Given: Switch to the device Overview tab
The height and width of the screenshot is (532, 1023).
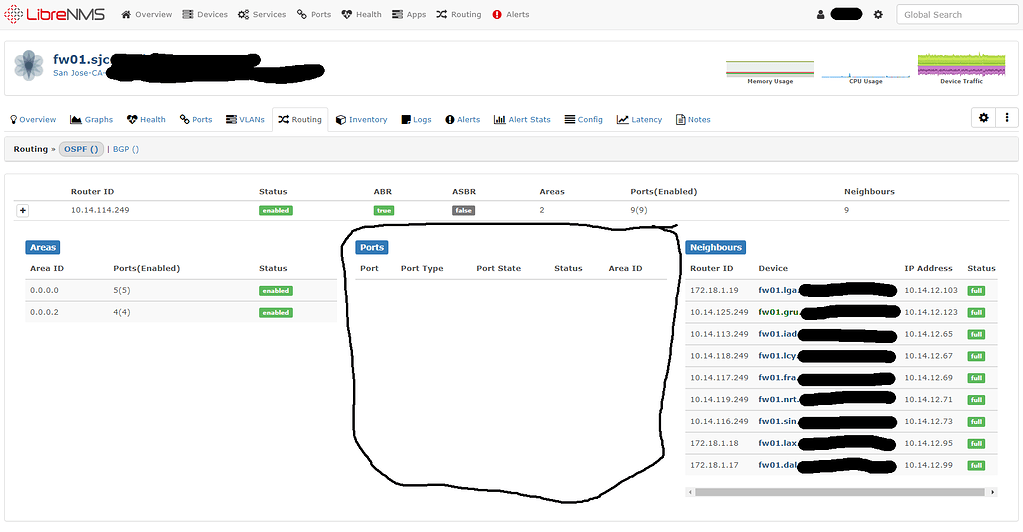Looking at the screenshot, I should coord(33,119).
